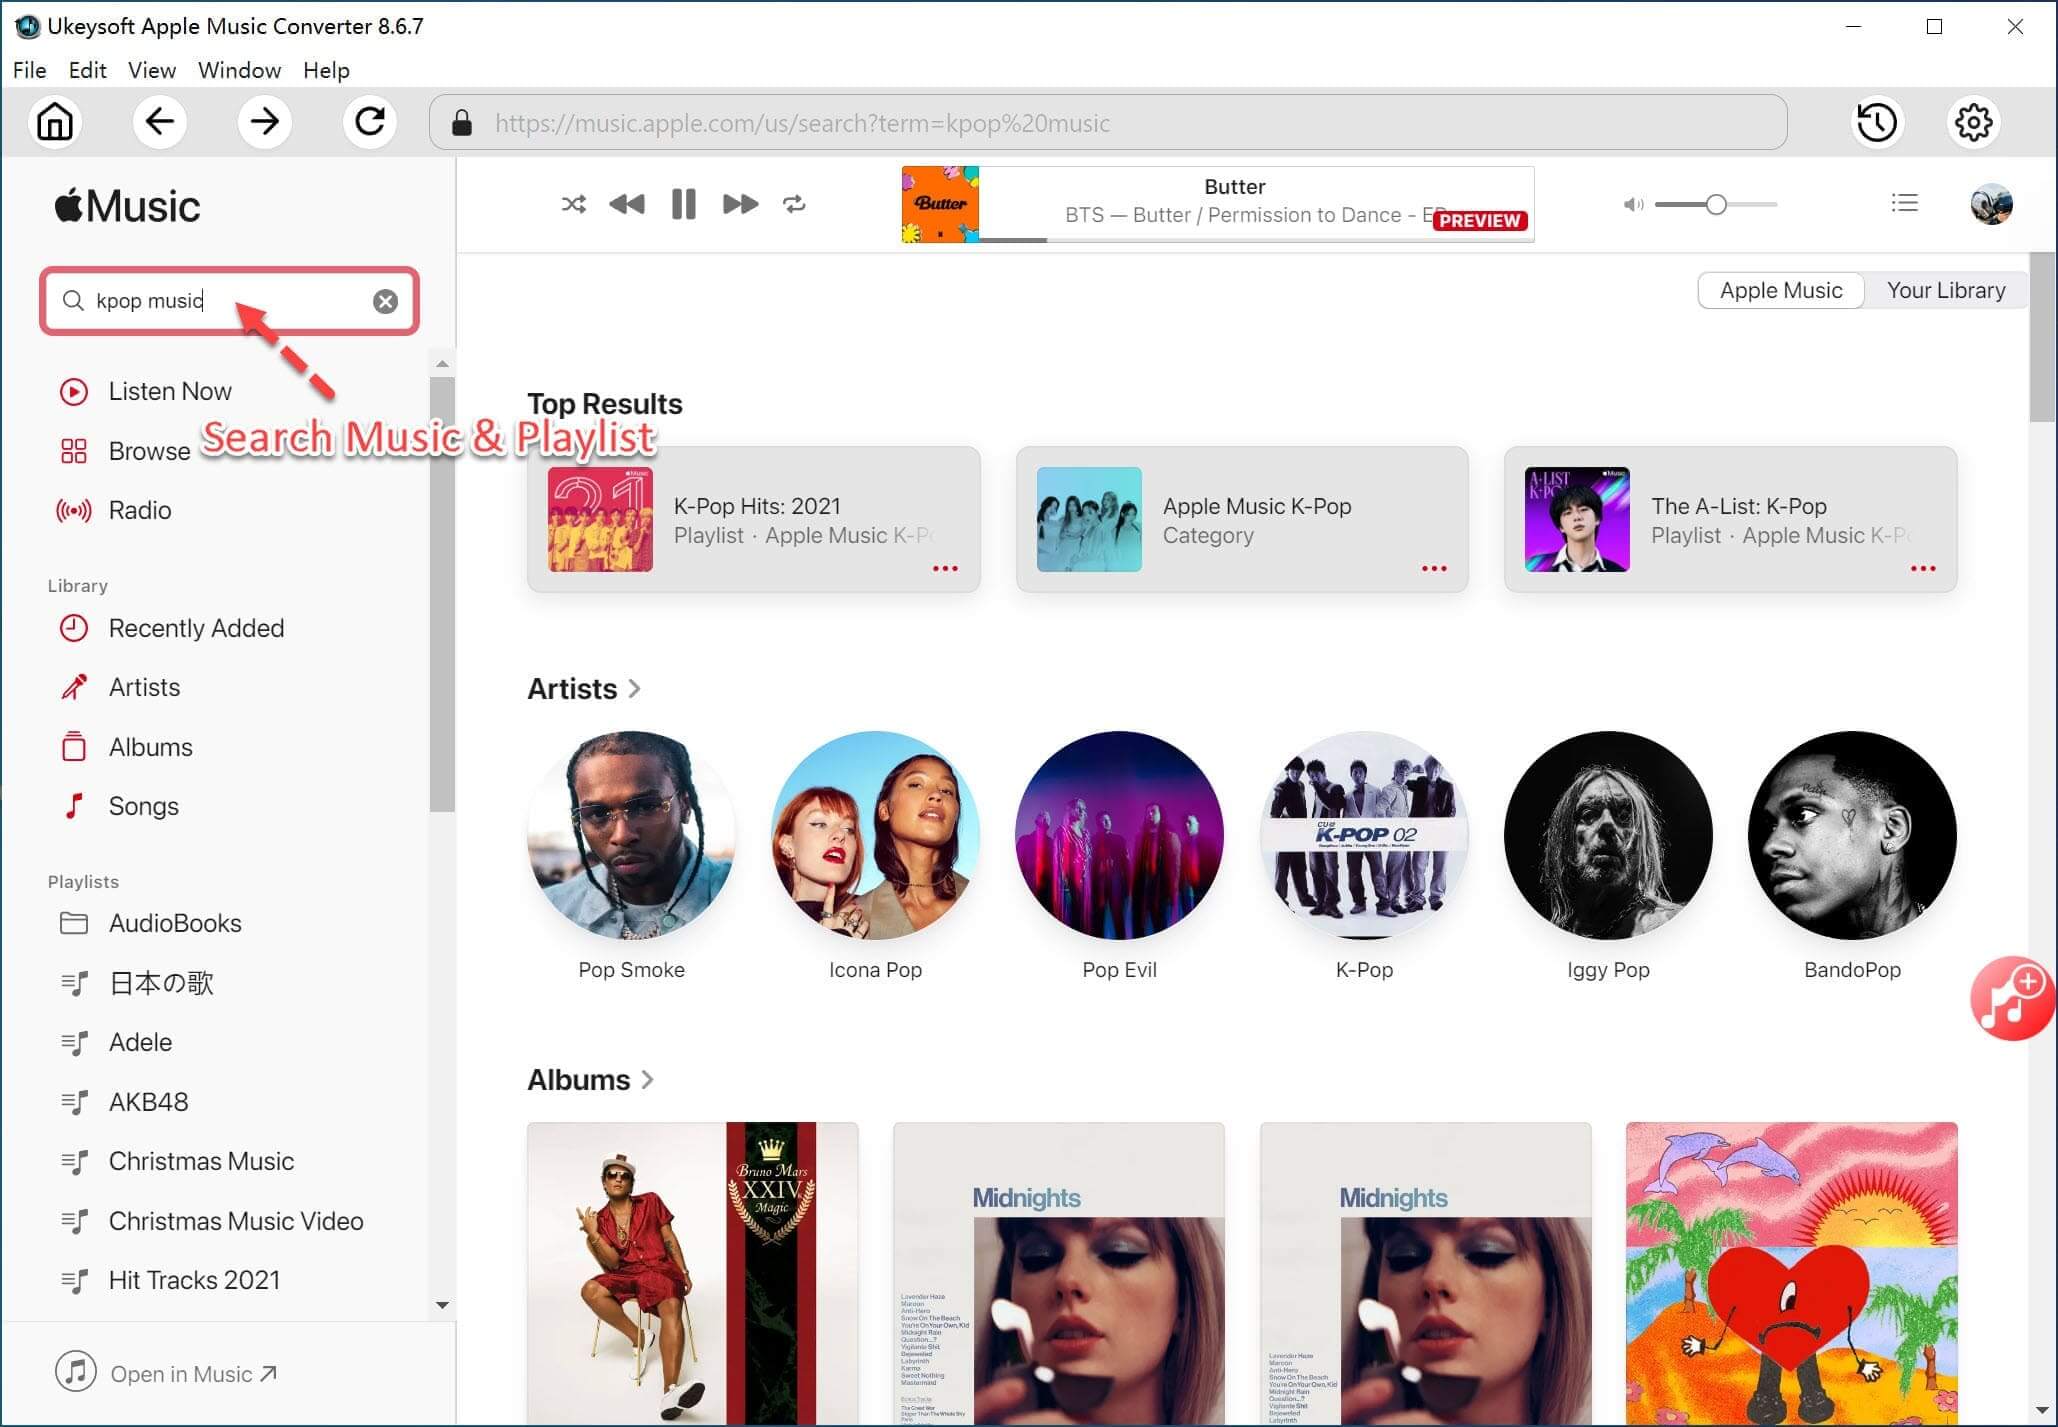Expand the Apple Music K-Pop category options

[x=1432, y=567]
